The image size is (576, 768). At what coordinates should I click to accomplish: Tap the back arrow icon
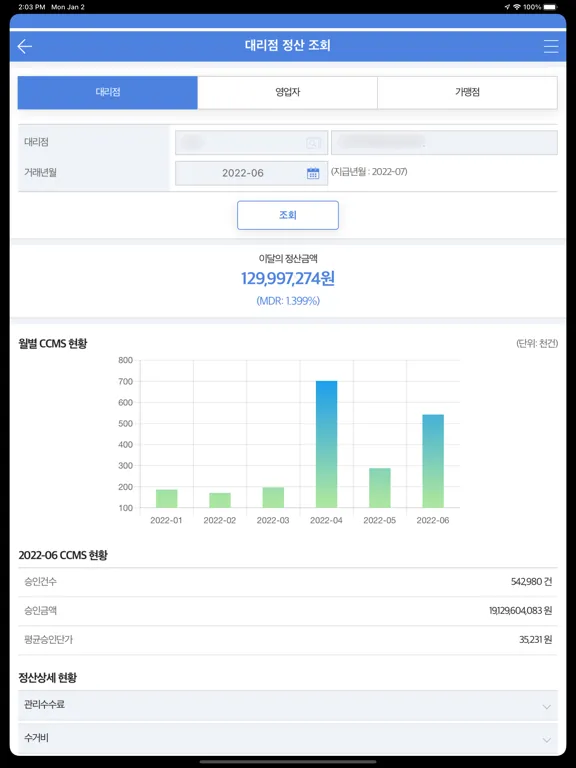[24, 47]
